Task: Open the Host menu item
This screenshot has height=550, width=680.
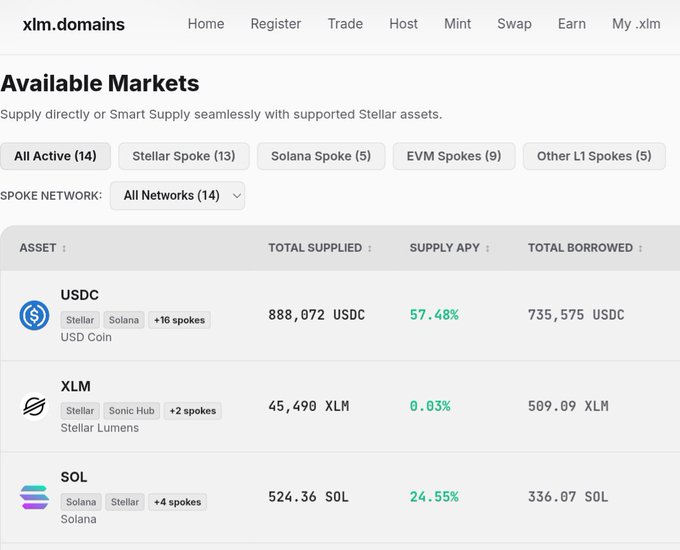Action: [x=403, y=24]
